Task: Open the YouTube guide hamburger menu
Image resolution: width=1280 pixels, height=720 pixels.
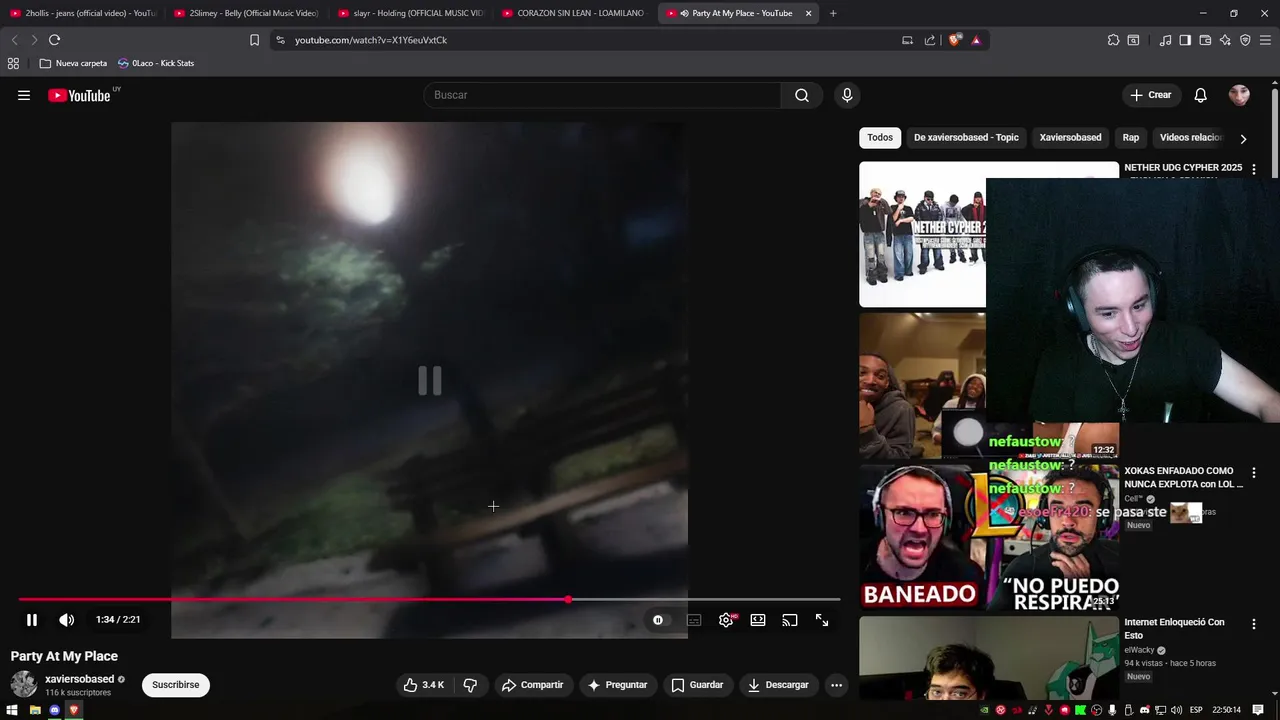Action: pyautogui.click(x=24, y=95)
